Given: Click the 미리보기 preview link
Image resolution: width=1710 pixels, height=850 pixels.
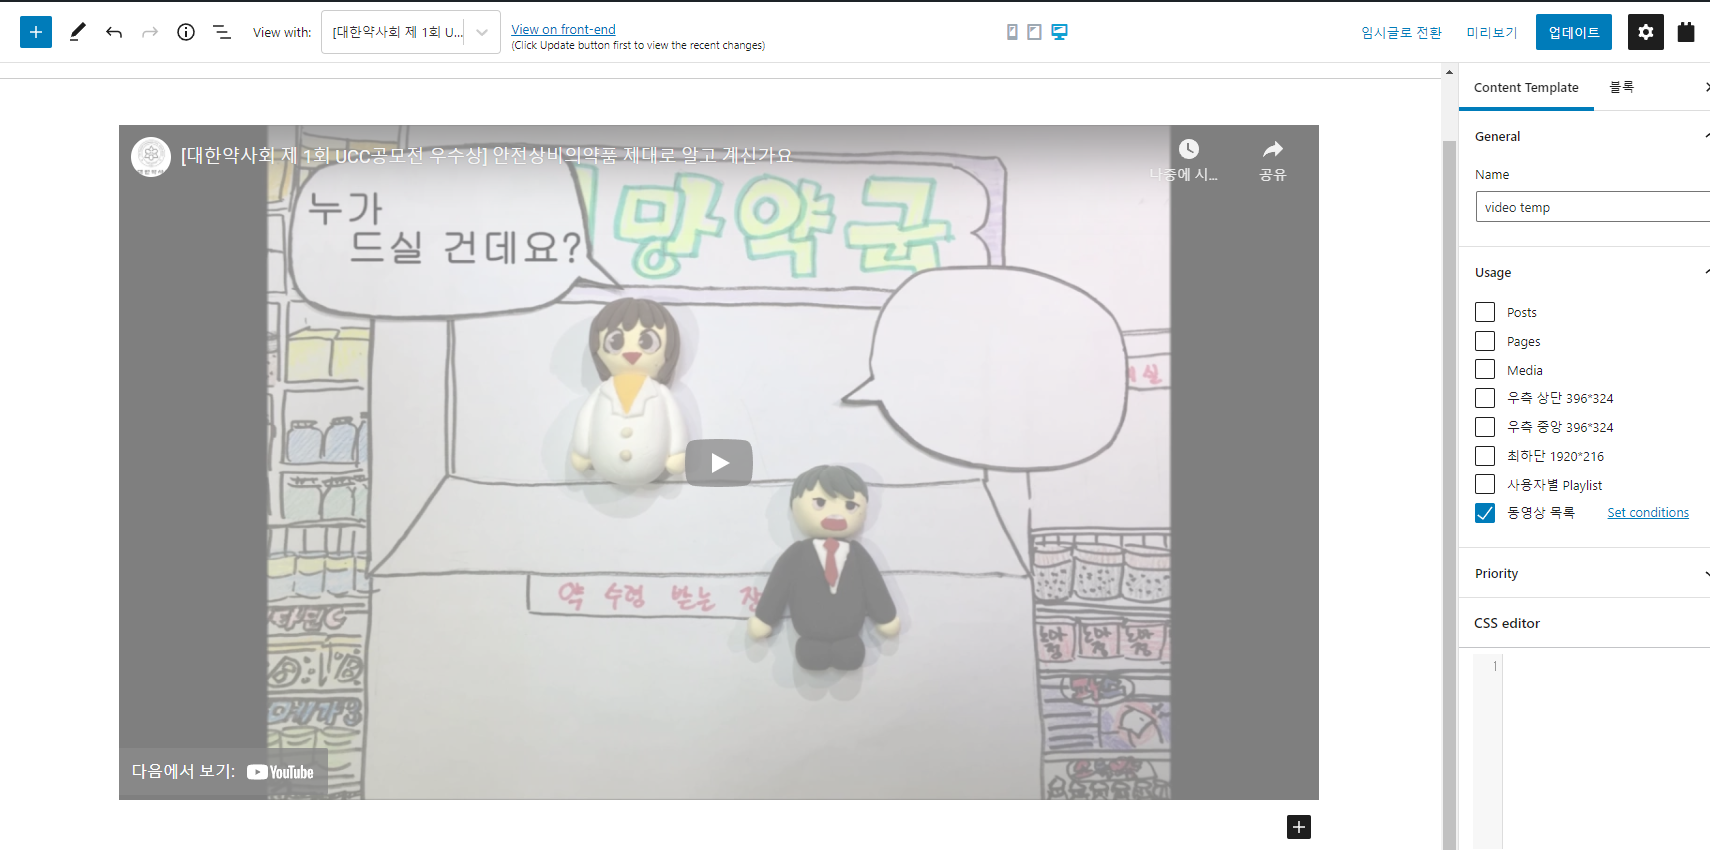Looking at the screenshot, I should coord(1491,33).
